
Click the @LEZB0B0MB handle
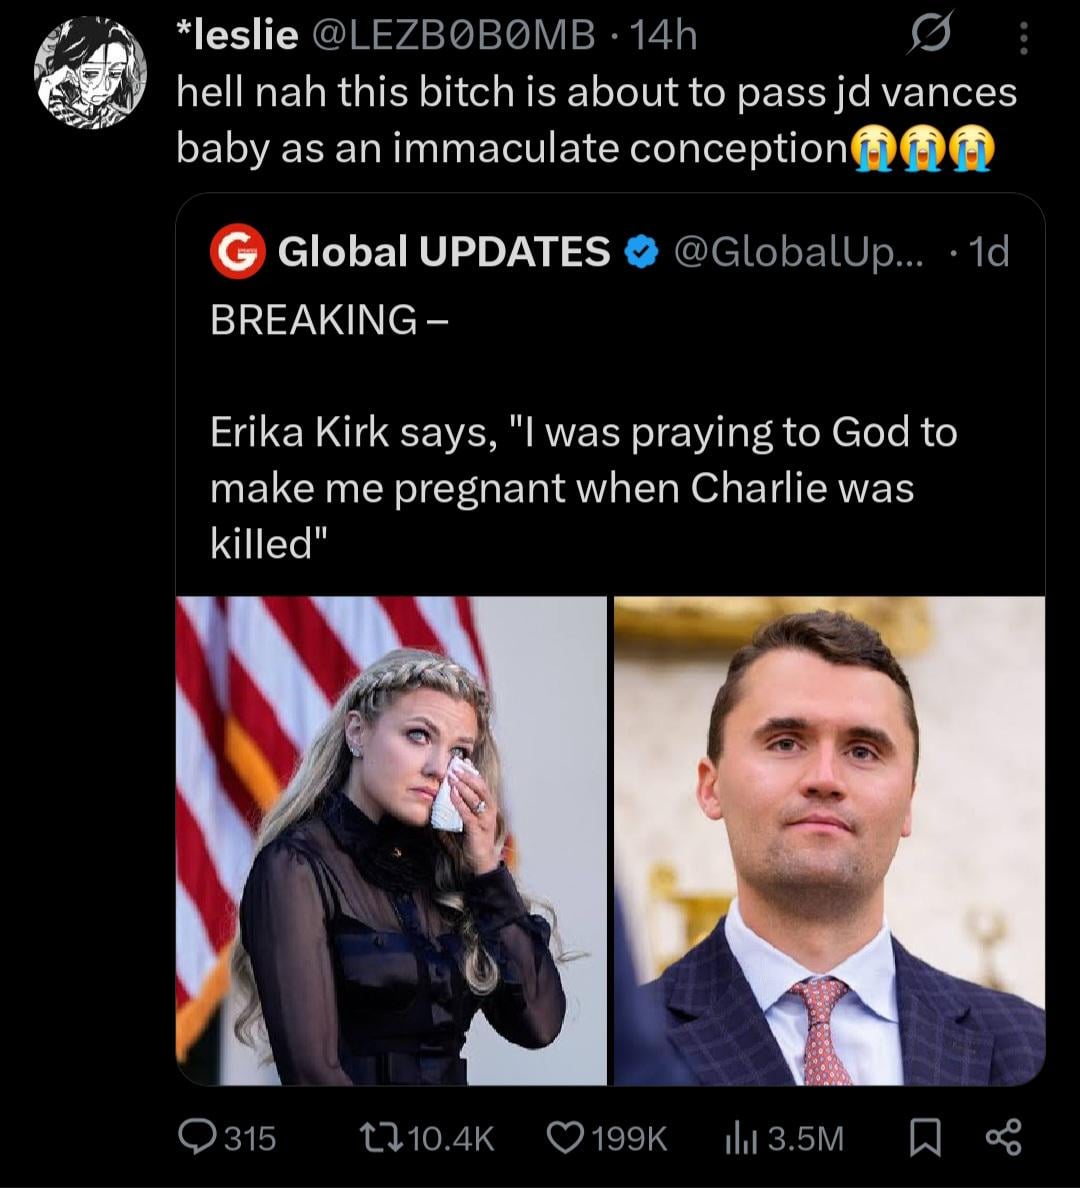[453, 37]
